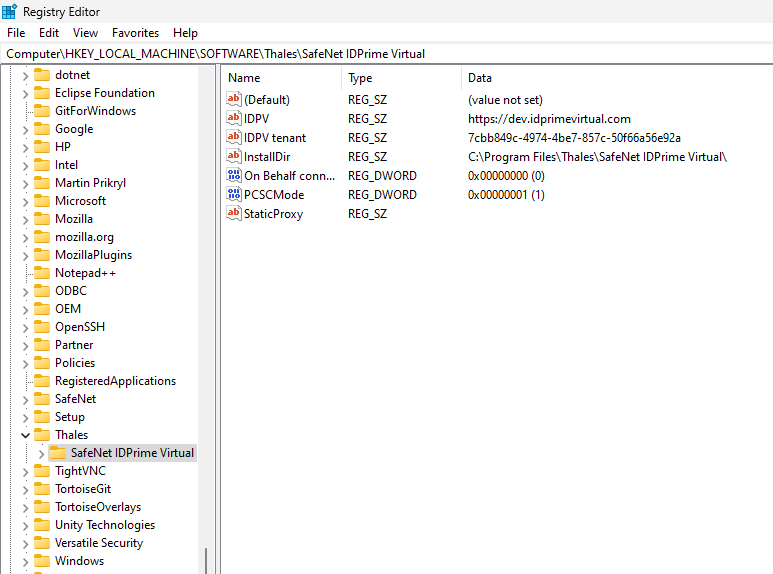Expand the Versatile Security key
The image size is (773, 574).
(25, 544)
